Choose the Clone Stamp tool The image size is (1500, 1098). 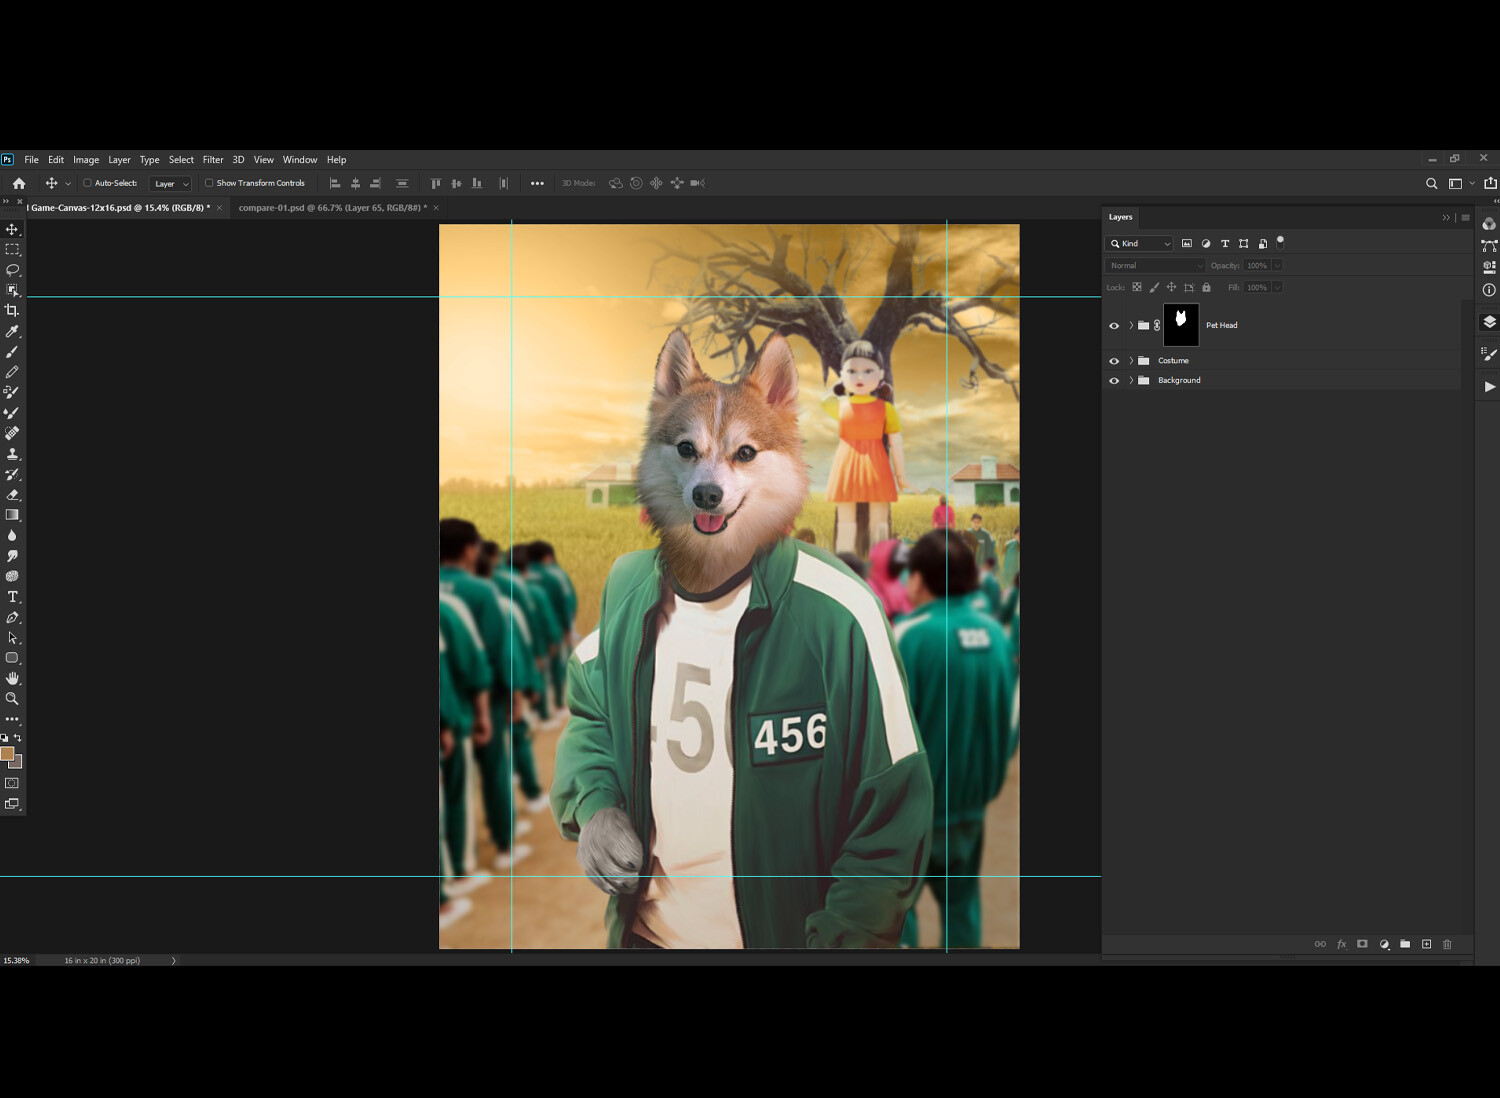click(13, 453)
